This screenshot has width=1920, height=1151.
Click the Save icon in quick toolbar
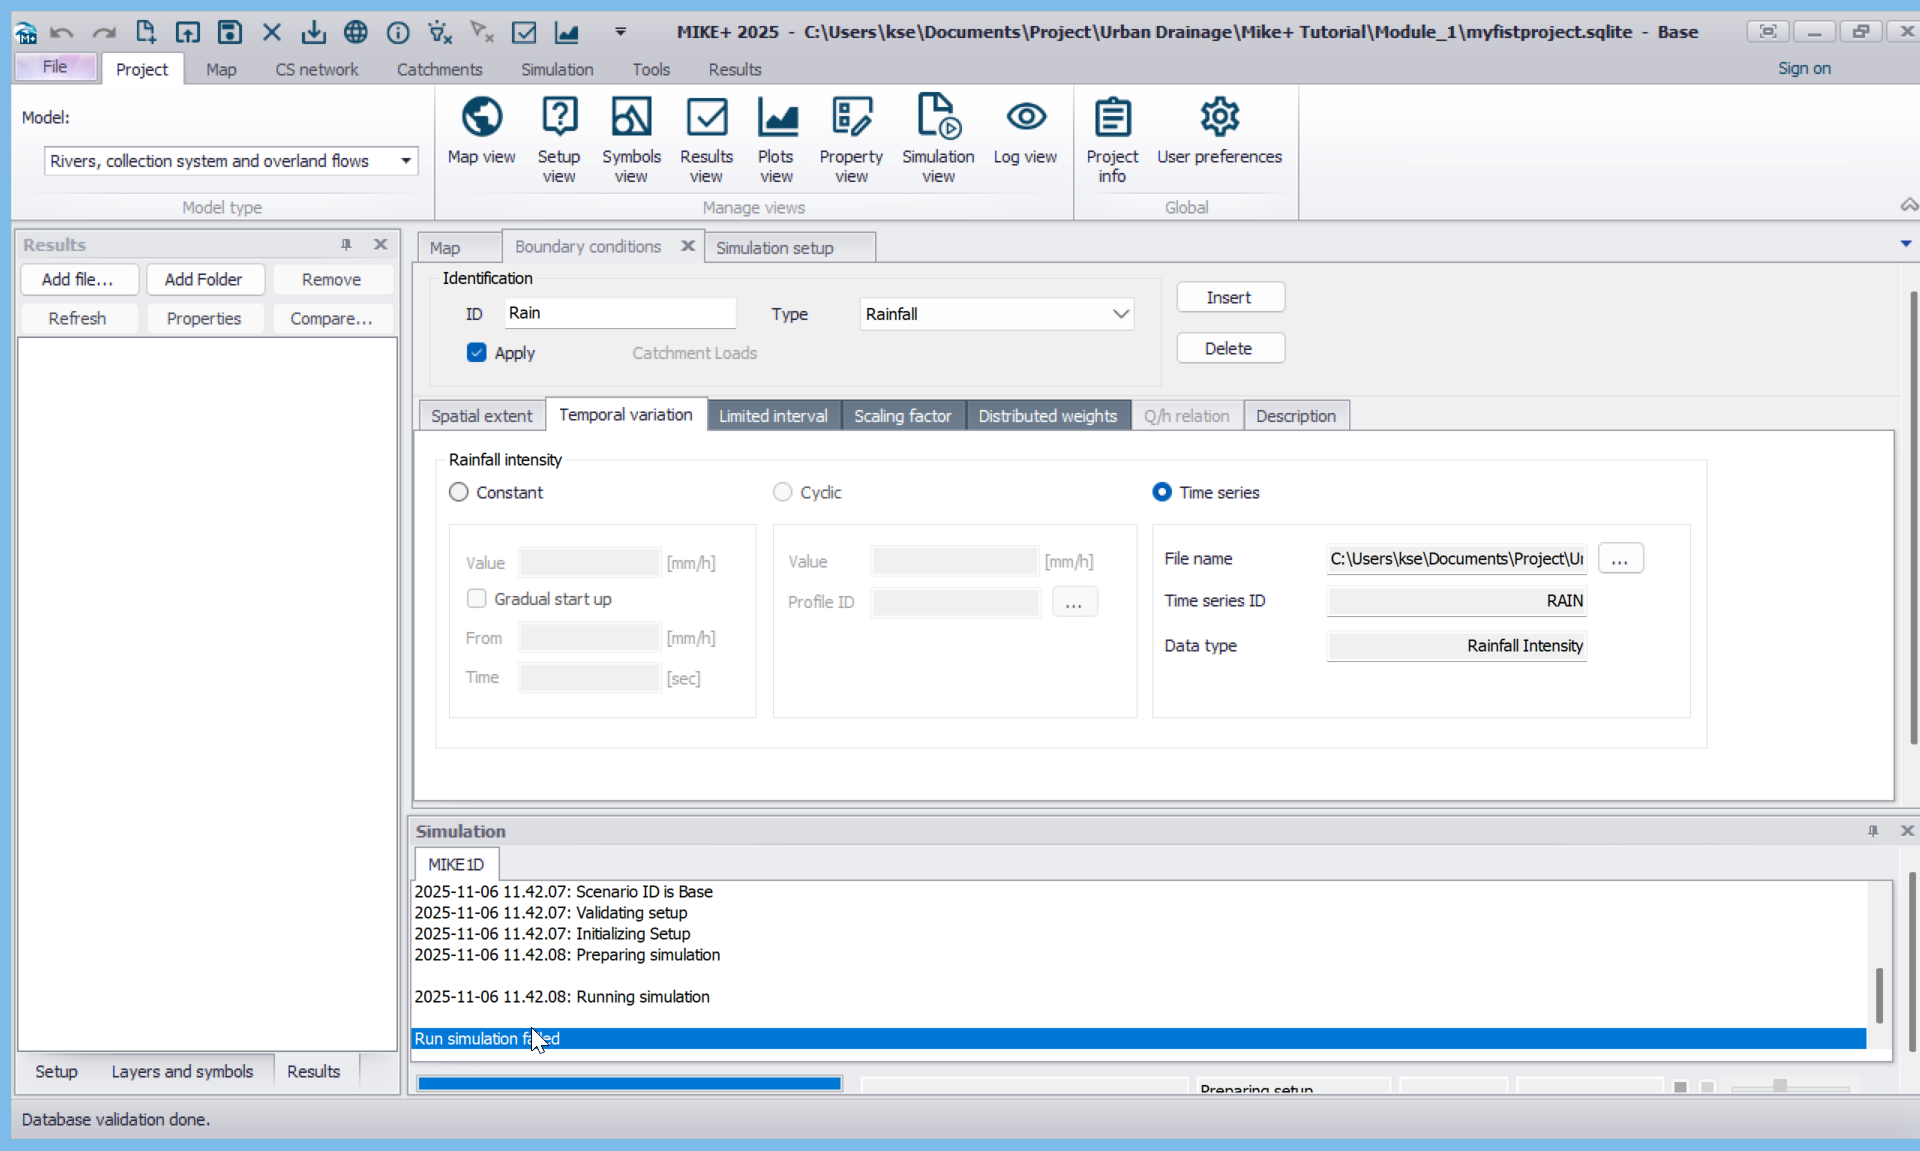coord(230,32)
